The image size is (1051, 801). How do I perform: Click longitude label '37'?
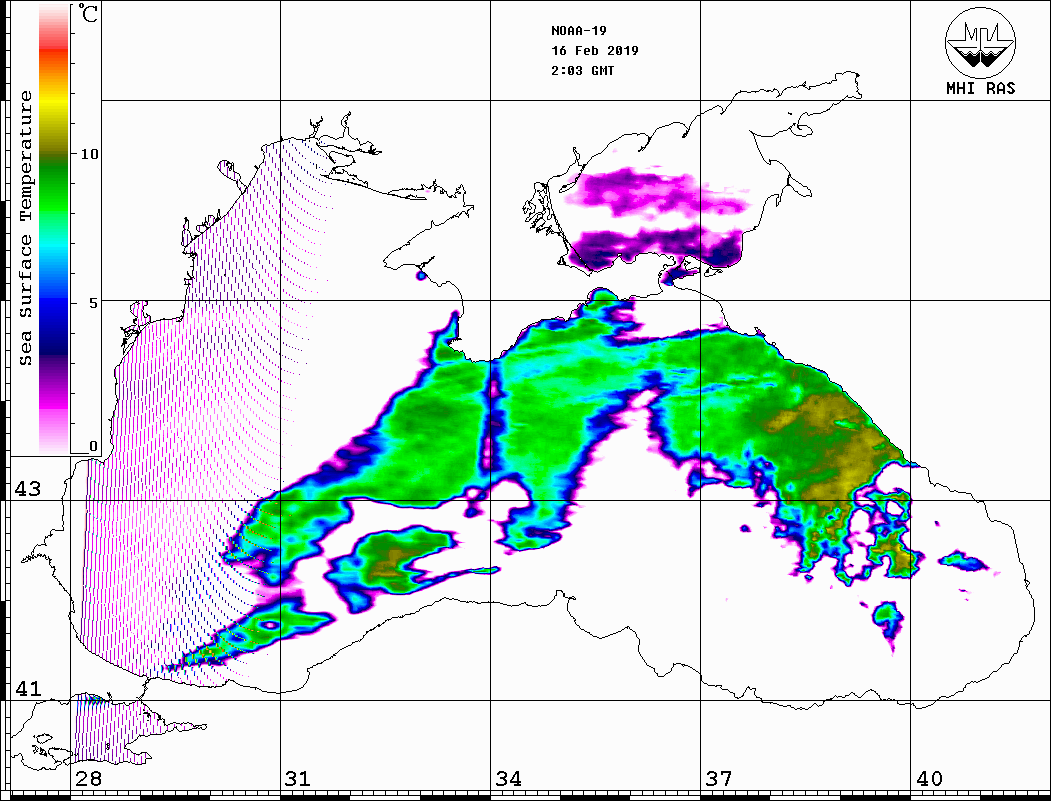[x=719, y=779]
